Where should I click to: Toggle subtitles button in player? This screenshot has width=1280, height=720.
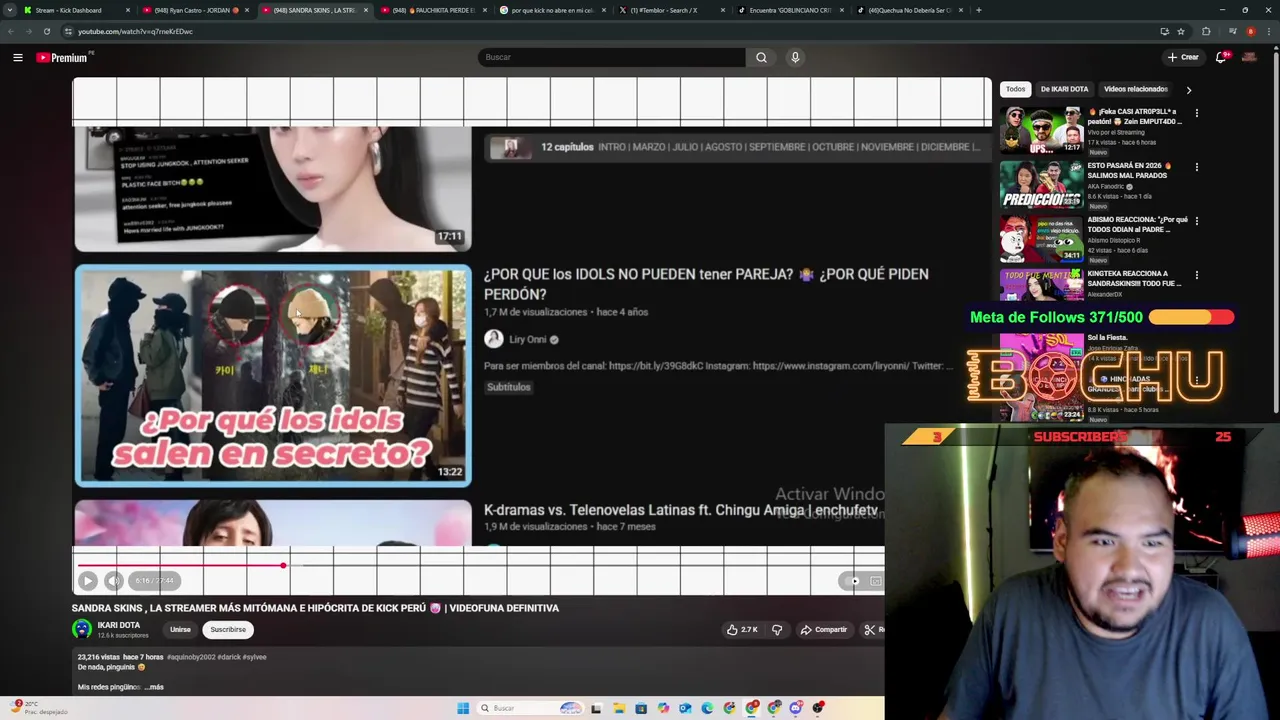click(875, 581)
